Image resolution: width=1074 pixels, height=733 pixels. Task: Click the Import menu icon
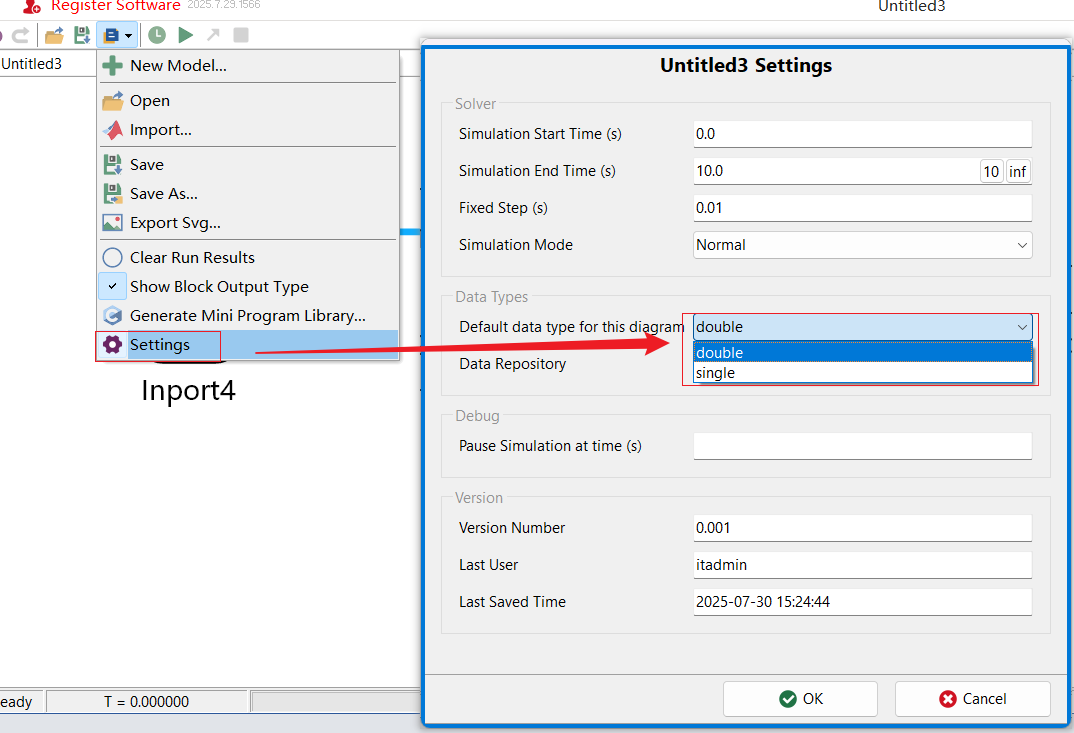point(112,129)
